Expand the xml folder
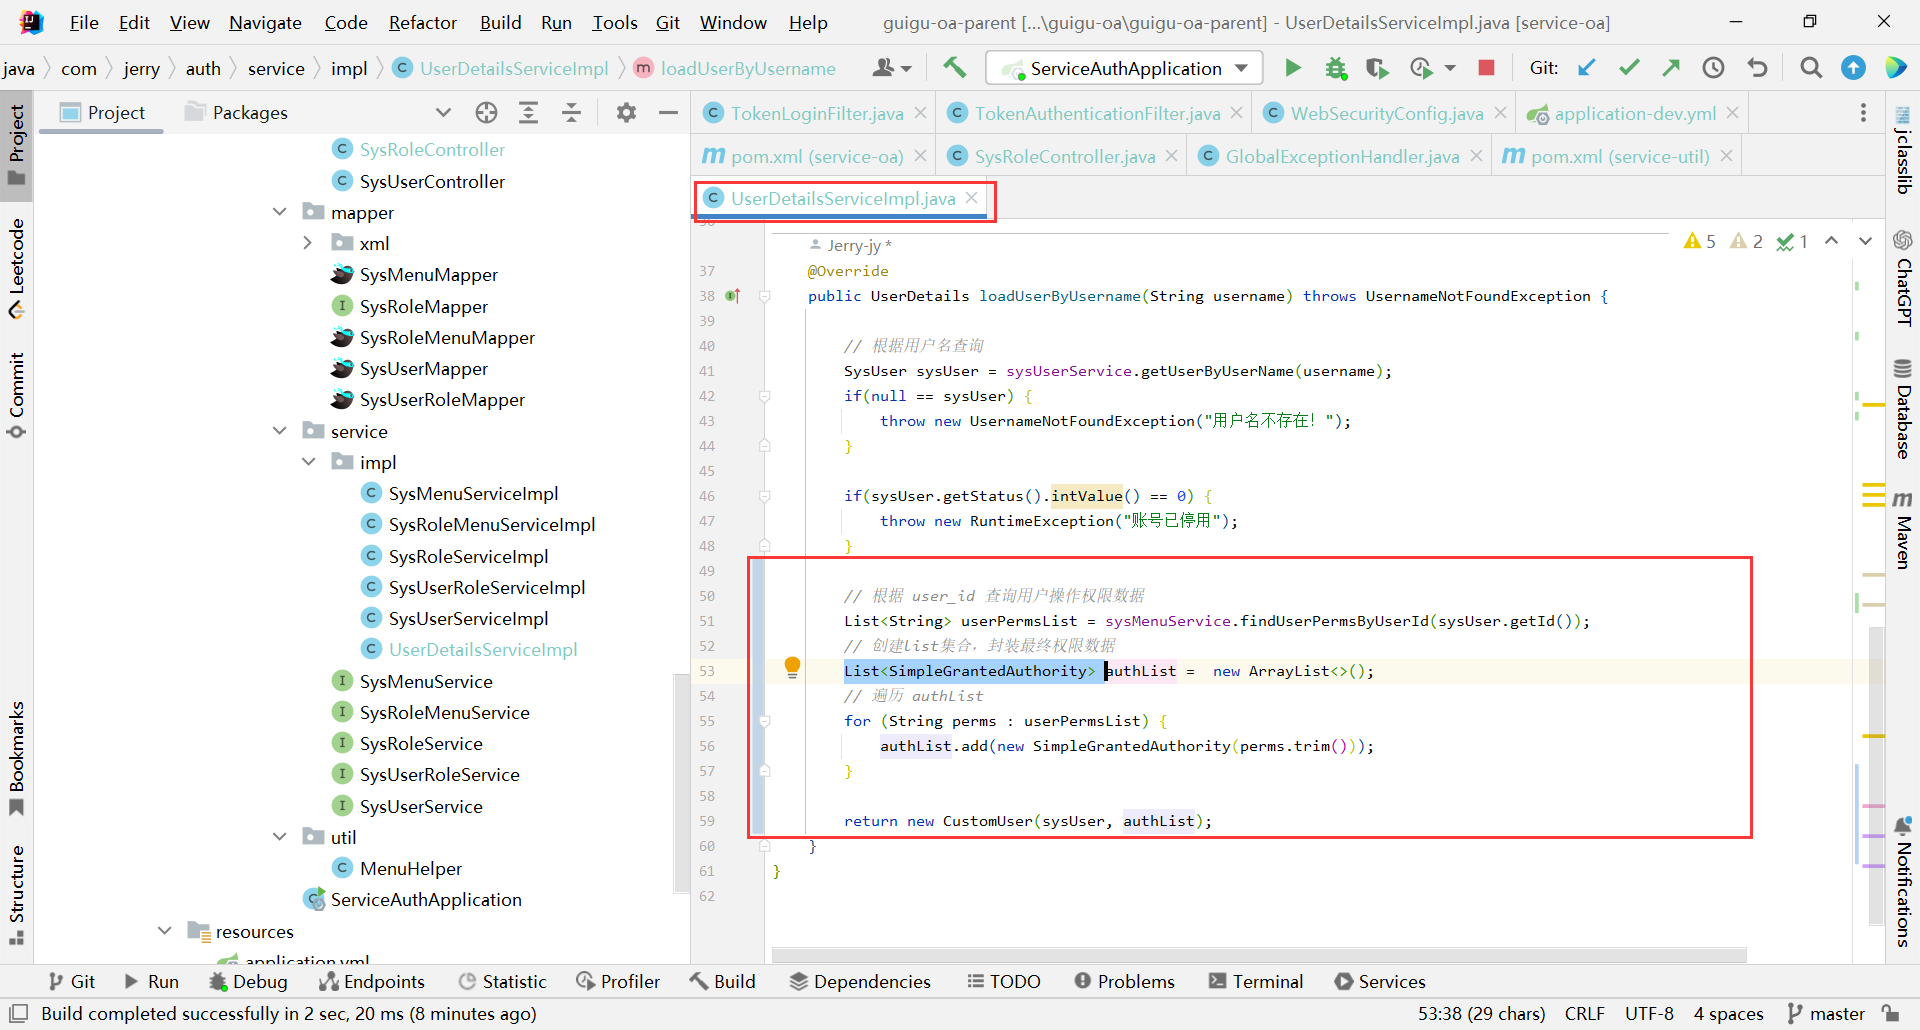Viewport: 1920px width, 1030px height. [308, 243]
